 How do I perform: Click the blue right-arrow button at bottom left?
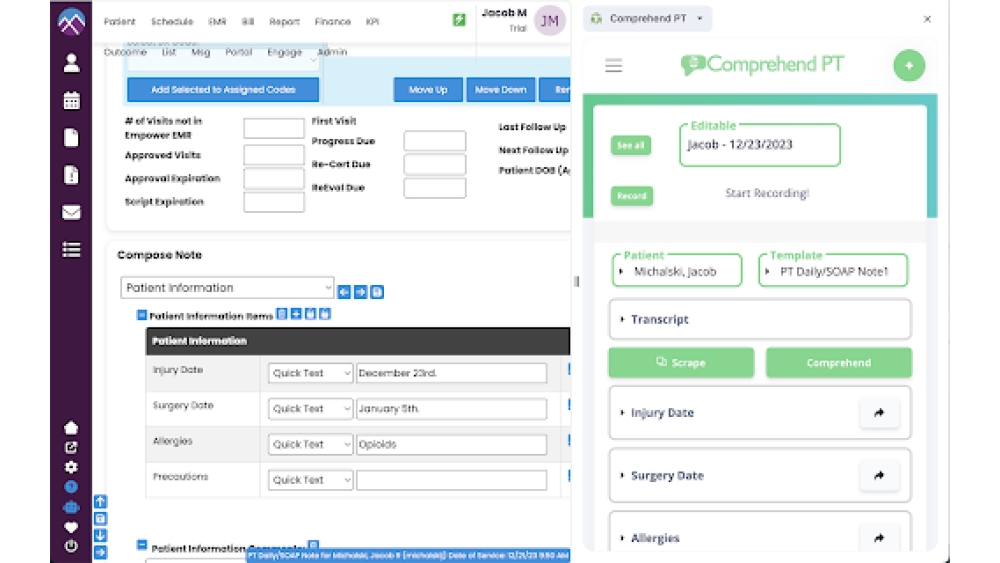(101, 552)
